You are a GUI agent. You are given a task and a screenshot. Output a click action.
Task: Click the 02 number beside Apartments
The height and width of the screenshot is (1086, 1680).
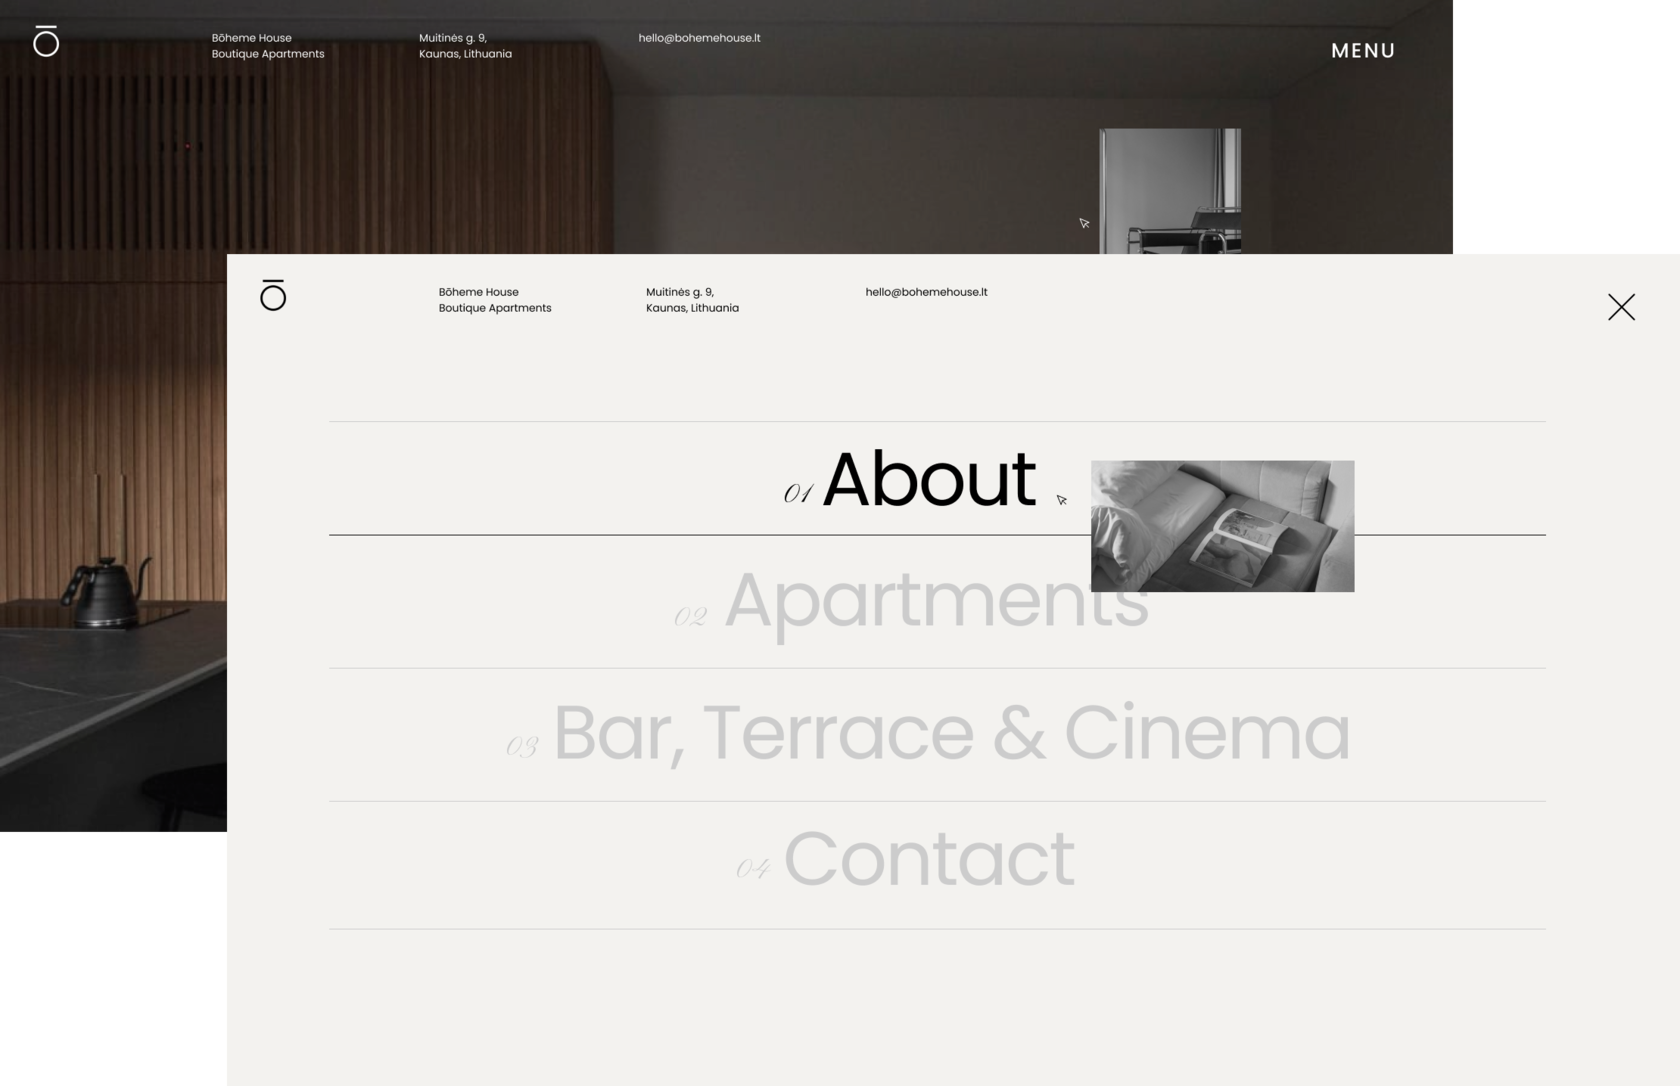tap(691, 617)
